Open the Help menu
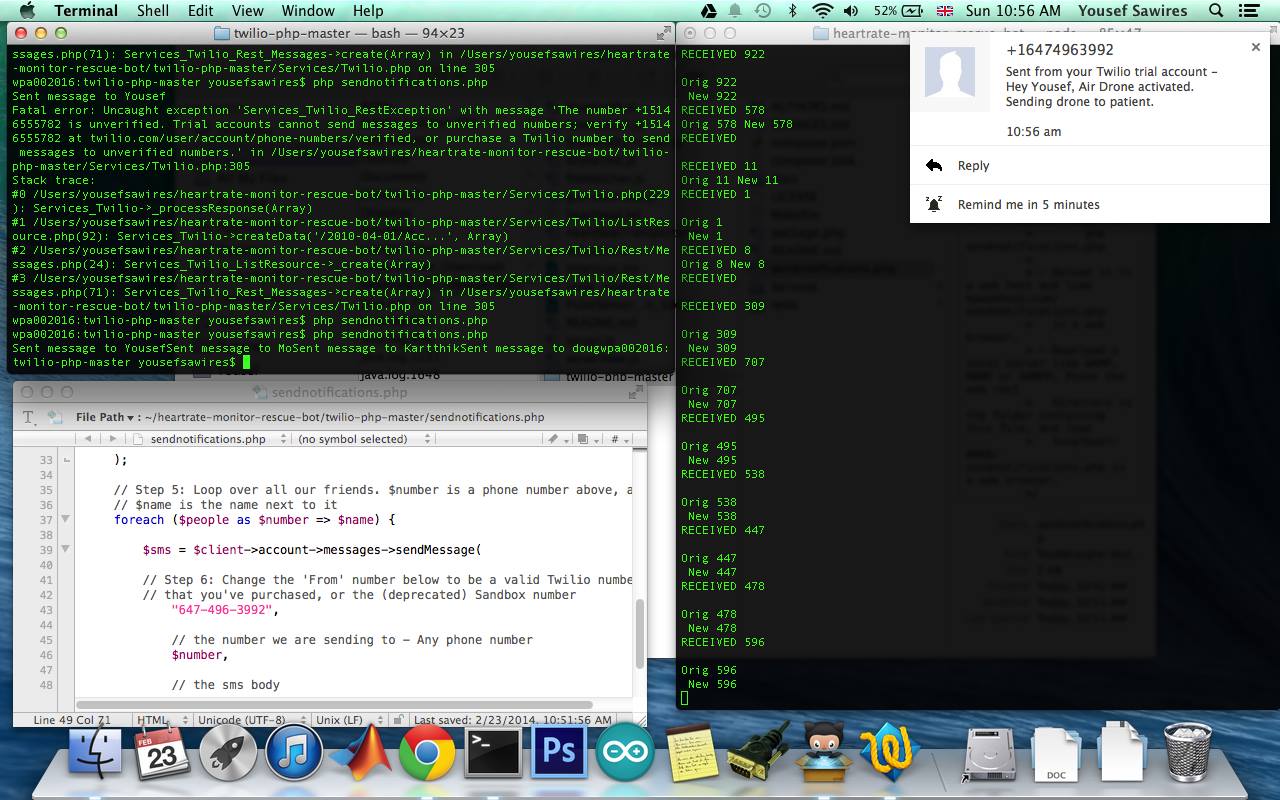Image resolution: width=1280 pixels, height=800 pixels. [368, 11]
